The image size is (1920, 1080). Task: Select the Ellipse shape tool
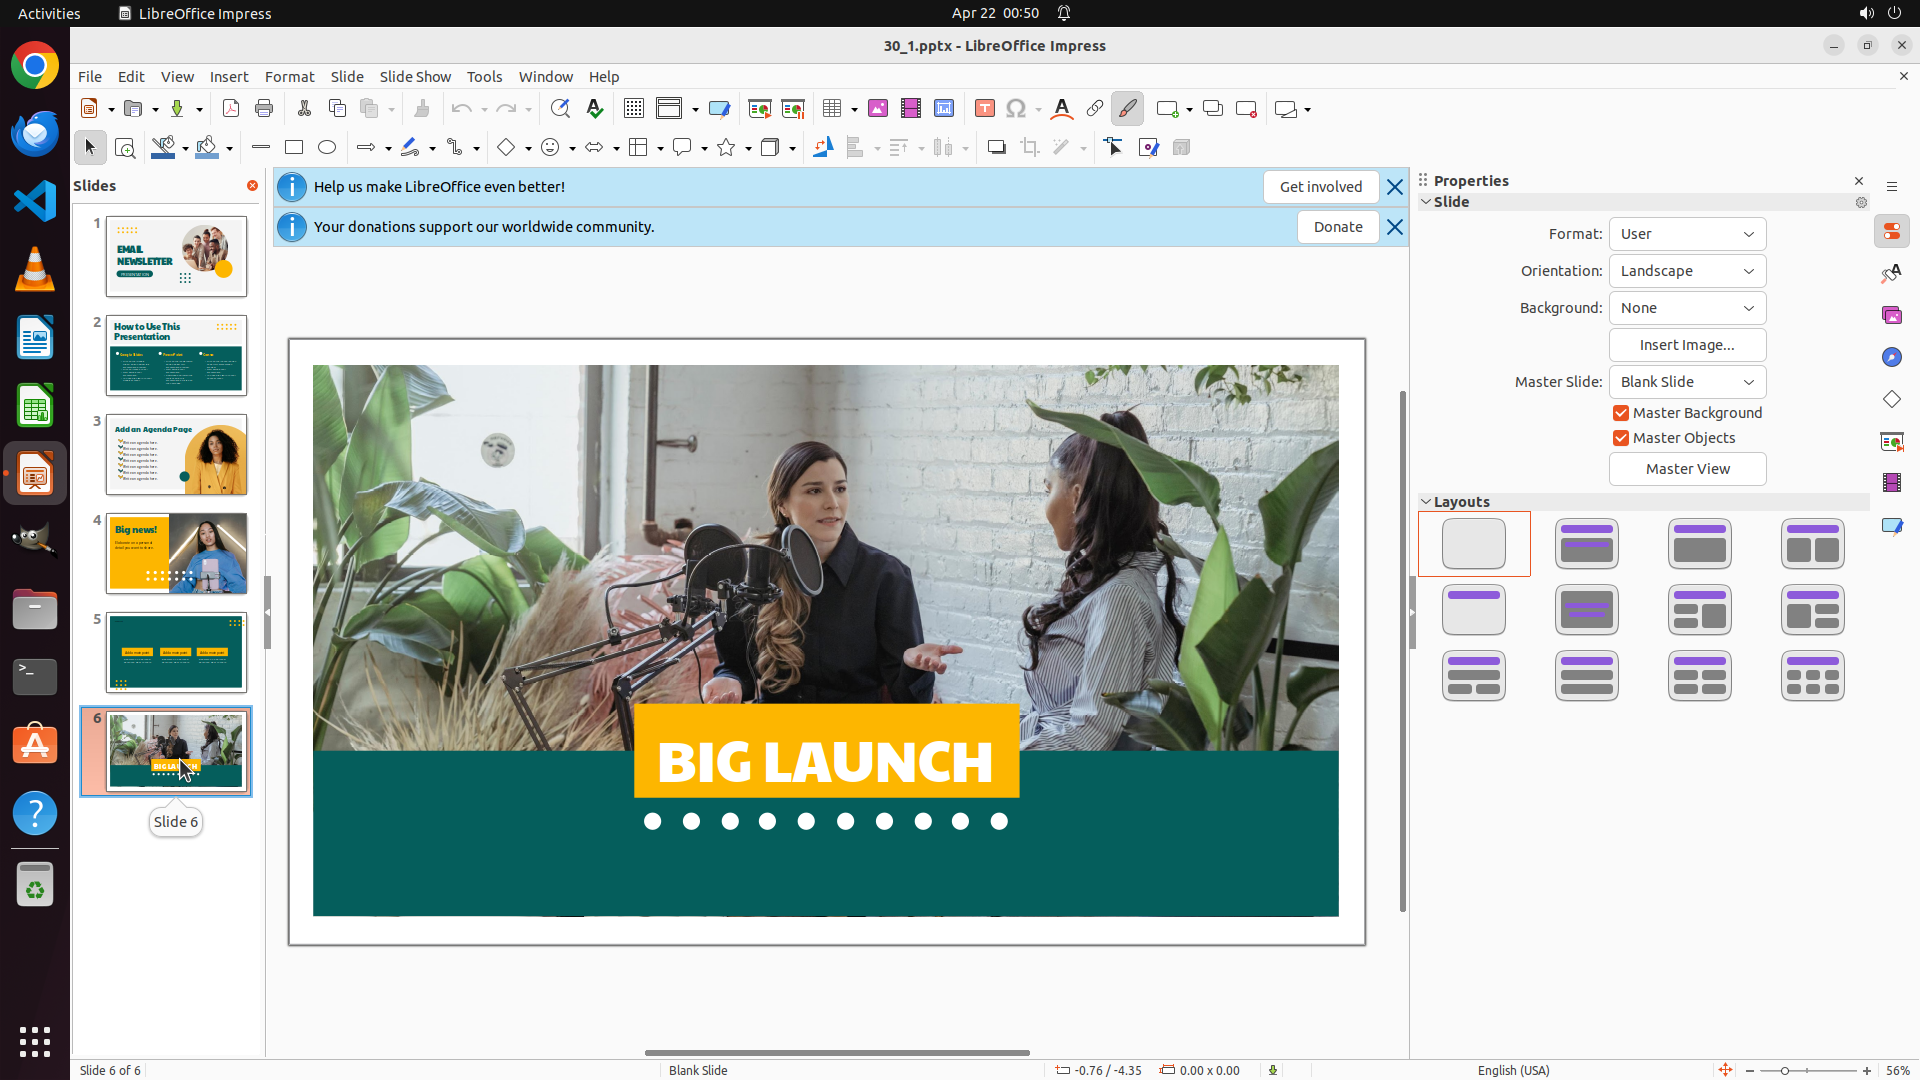click(x=327, y=148)
